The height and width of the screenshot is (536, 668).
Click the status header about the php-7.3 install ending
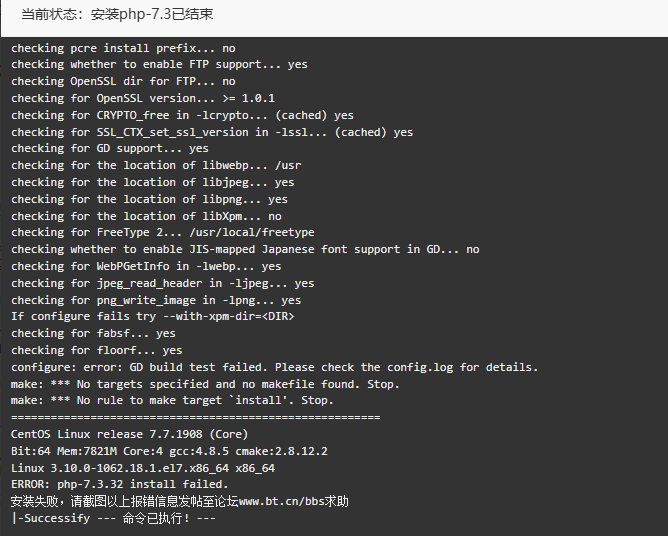pyautogui.click(x=117, y=14)
